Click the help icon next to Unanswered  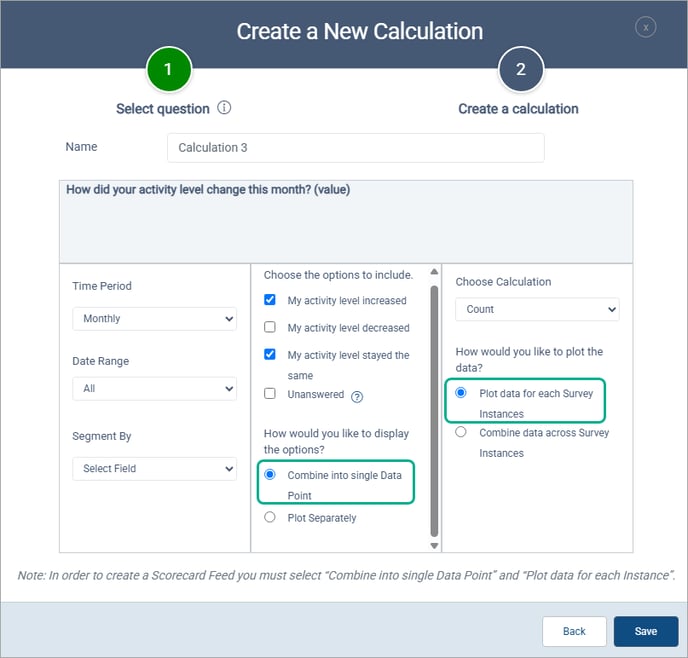pyautogui.click(x=357, y=396)
